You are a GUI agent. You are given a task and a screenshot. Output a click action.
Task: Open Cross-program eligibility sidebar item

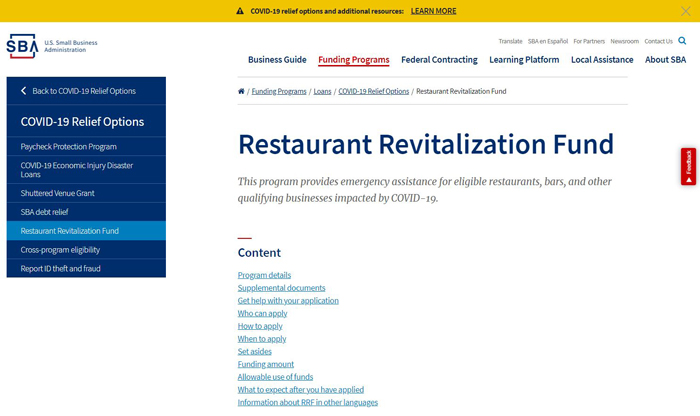[x=86, y=250]
